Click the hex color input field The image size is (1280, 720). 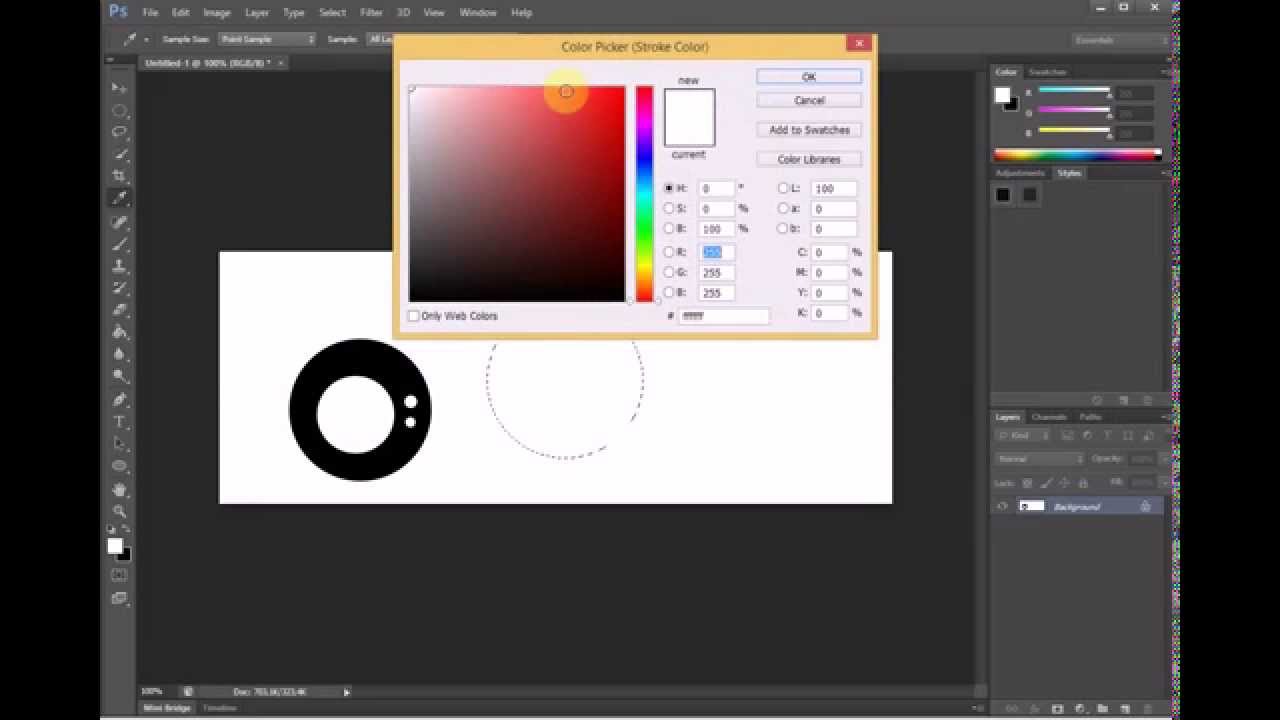coord(724,316)
